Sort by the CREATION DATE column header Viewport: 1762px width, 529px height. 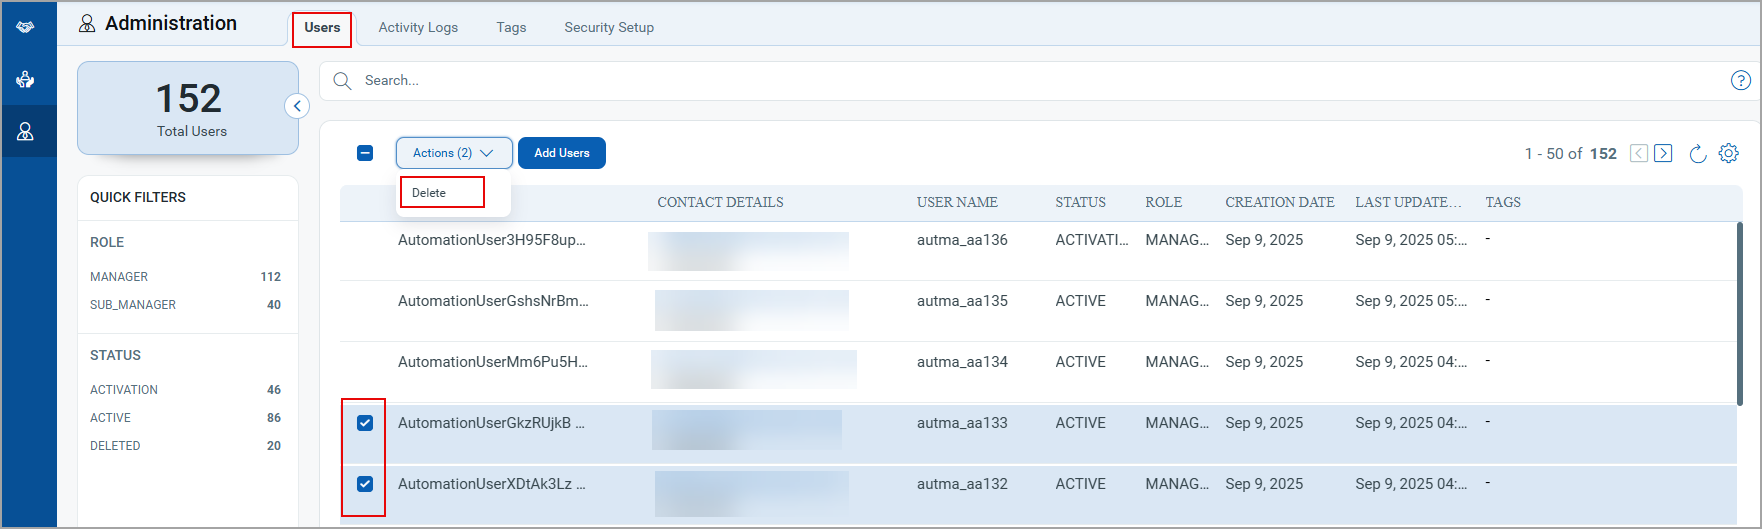pyautogui.click(x=1279, y=202)
